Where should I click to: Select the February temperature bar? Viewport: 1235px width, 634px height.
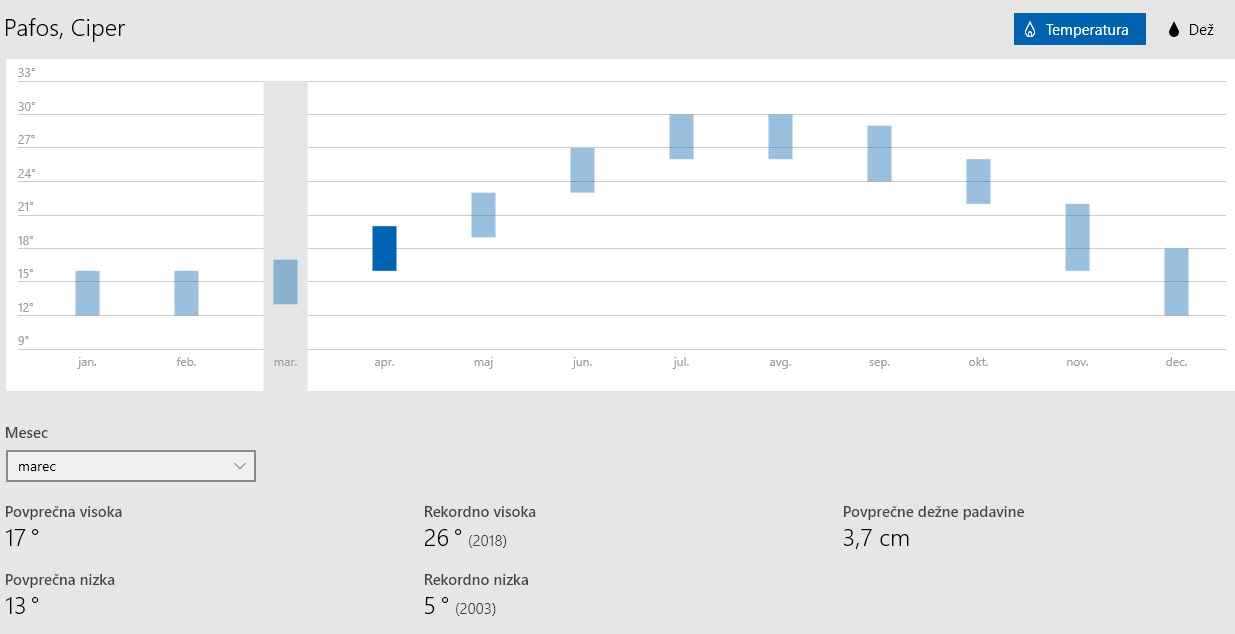186,293
